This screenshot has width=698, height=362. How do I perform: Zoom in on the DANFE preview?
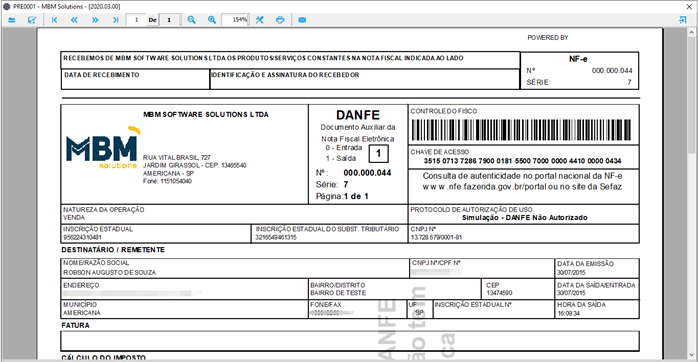(212, 20)
